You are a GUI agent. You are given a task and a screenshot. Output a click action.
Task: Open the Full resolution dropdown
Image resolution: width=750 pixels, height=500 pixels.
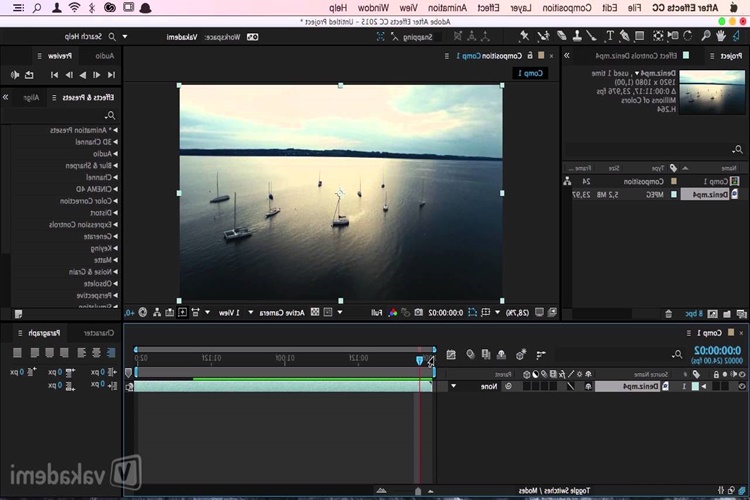tap(360, 312)
